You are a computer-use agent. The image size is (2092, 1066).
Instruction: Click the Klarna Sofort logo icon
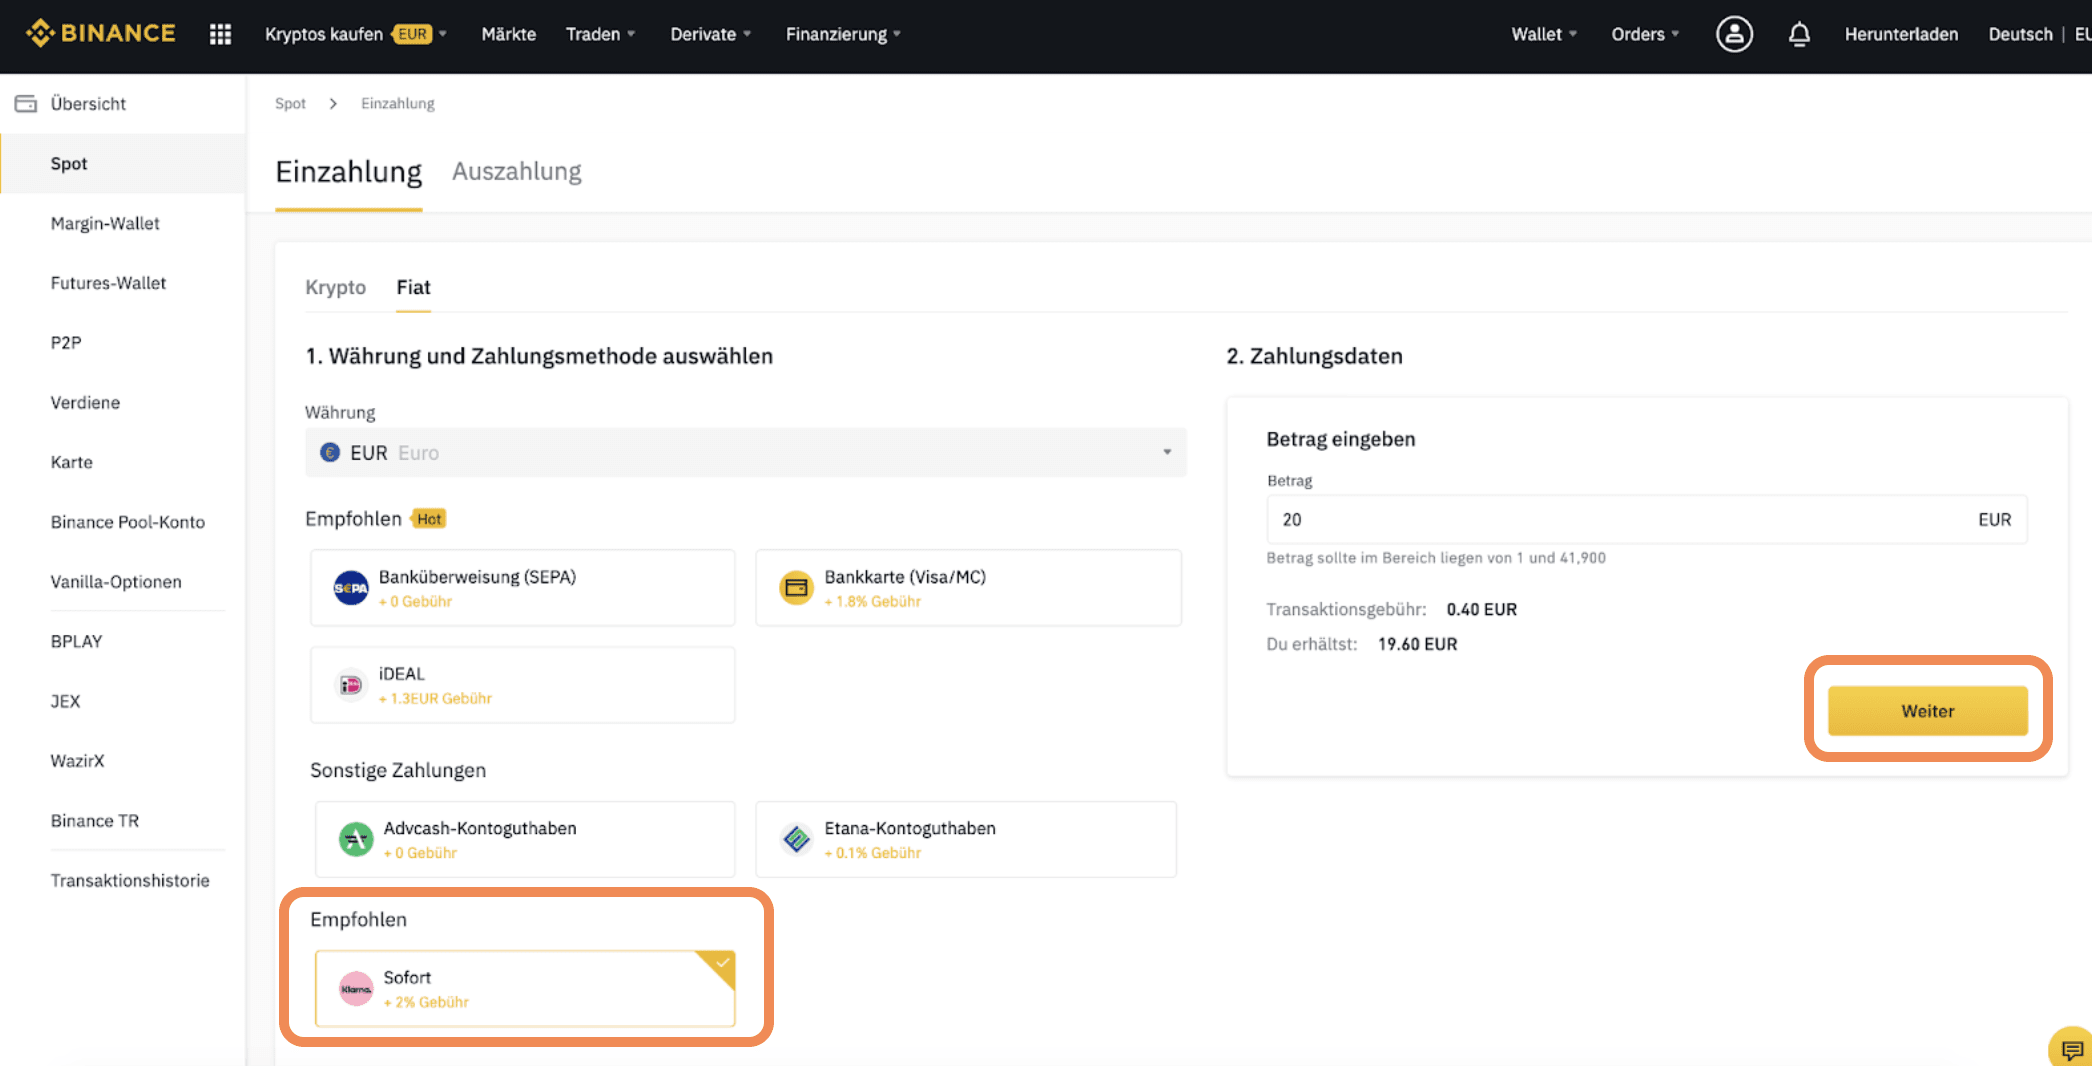(356, 989)
